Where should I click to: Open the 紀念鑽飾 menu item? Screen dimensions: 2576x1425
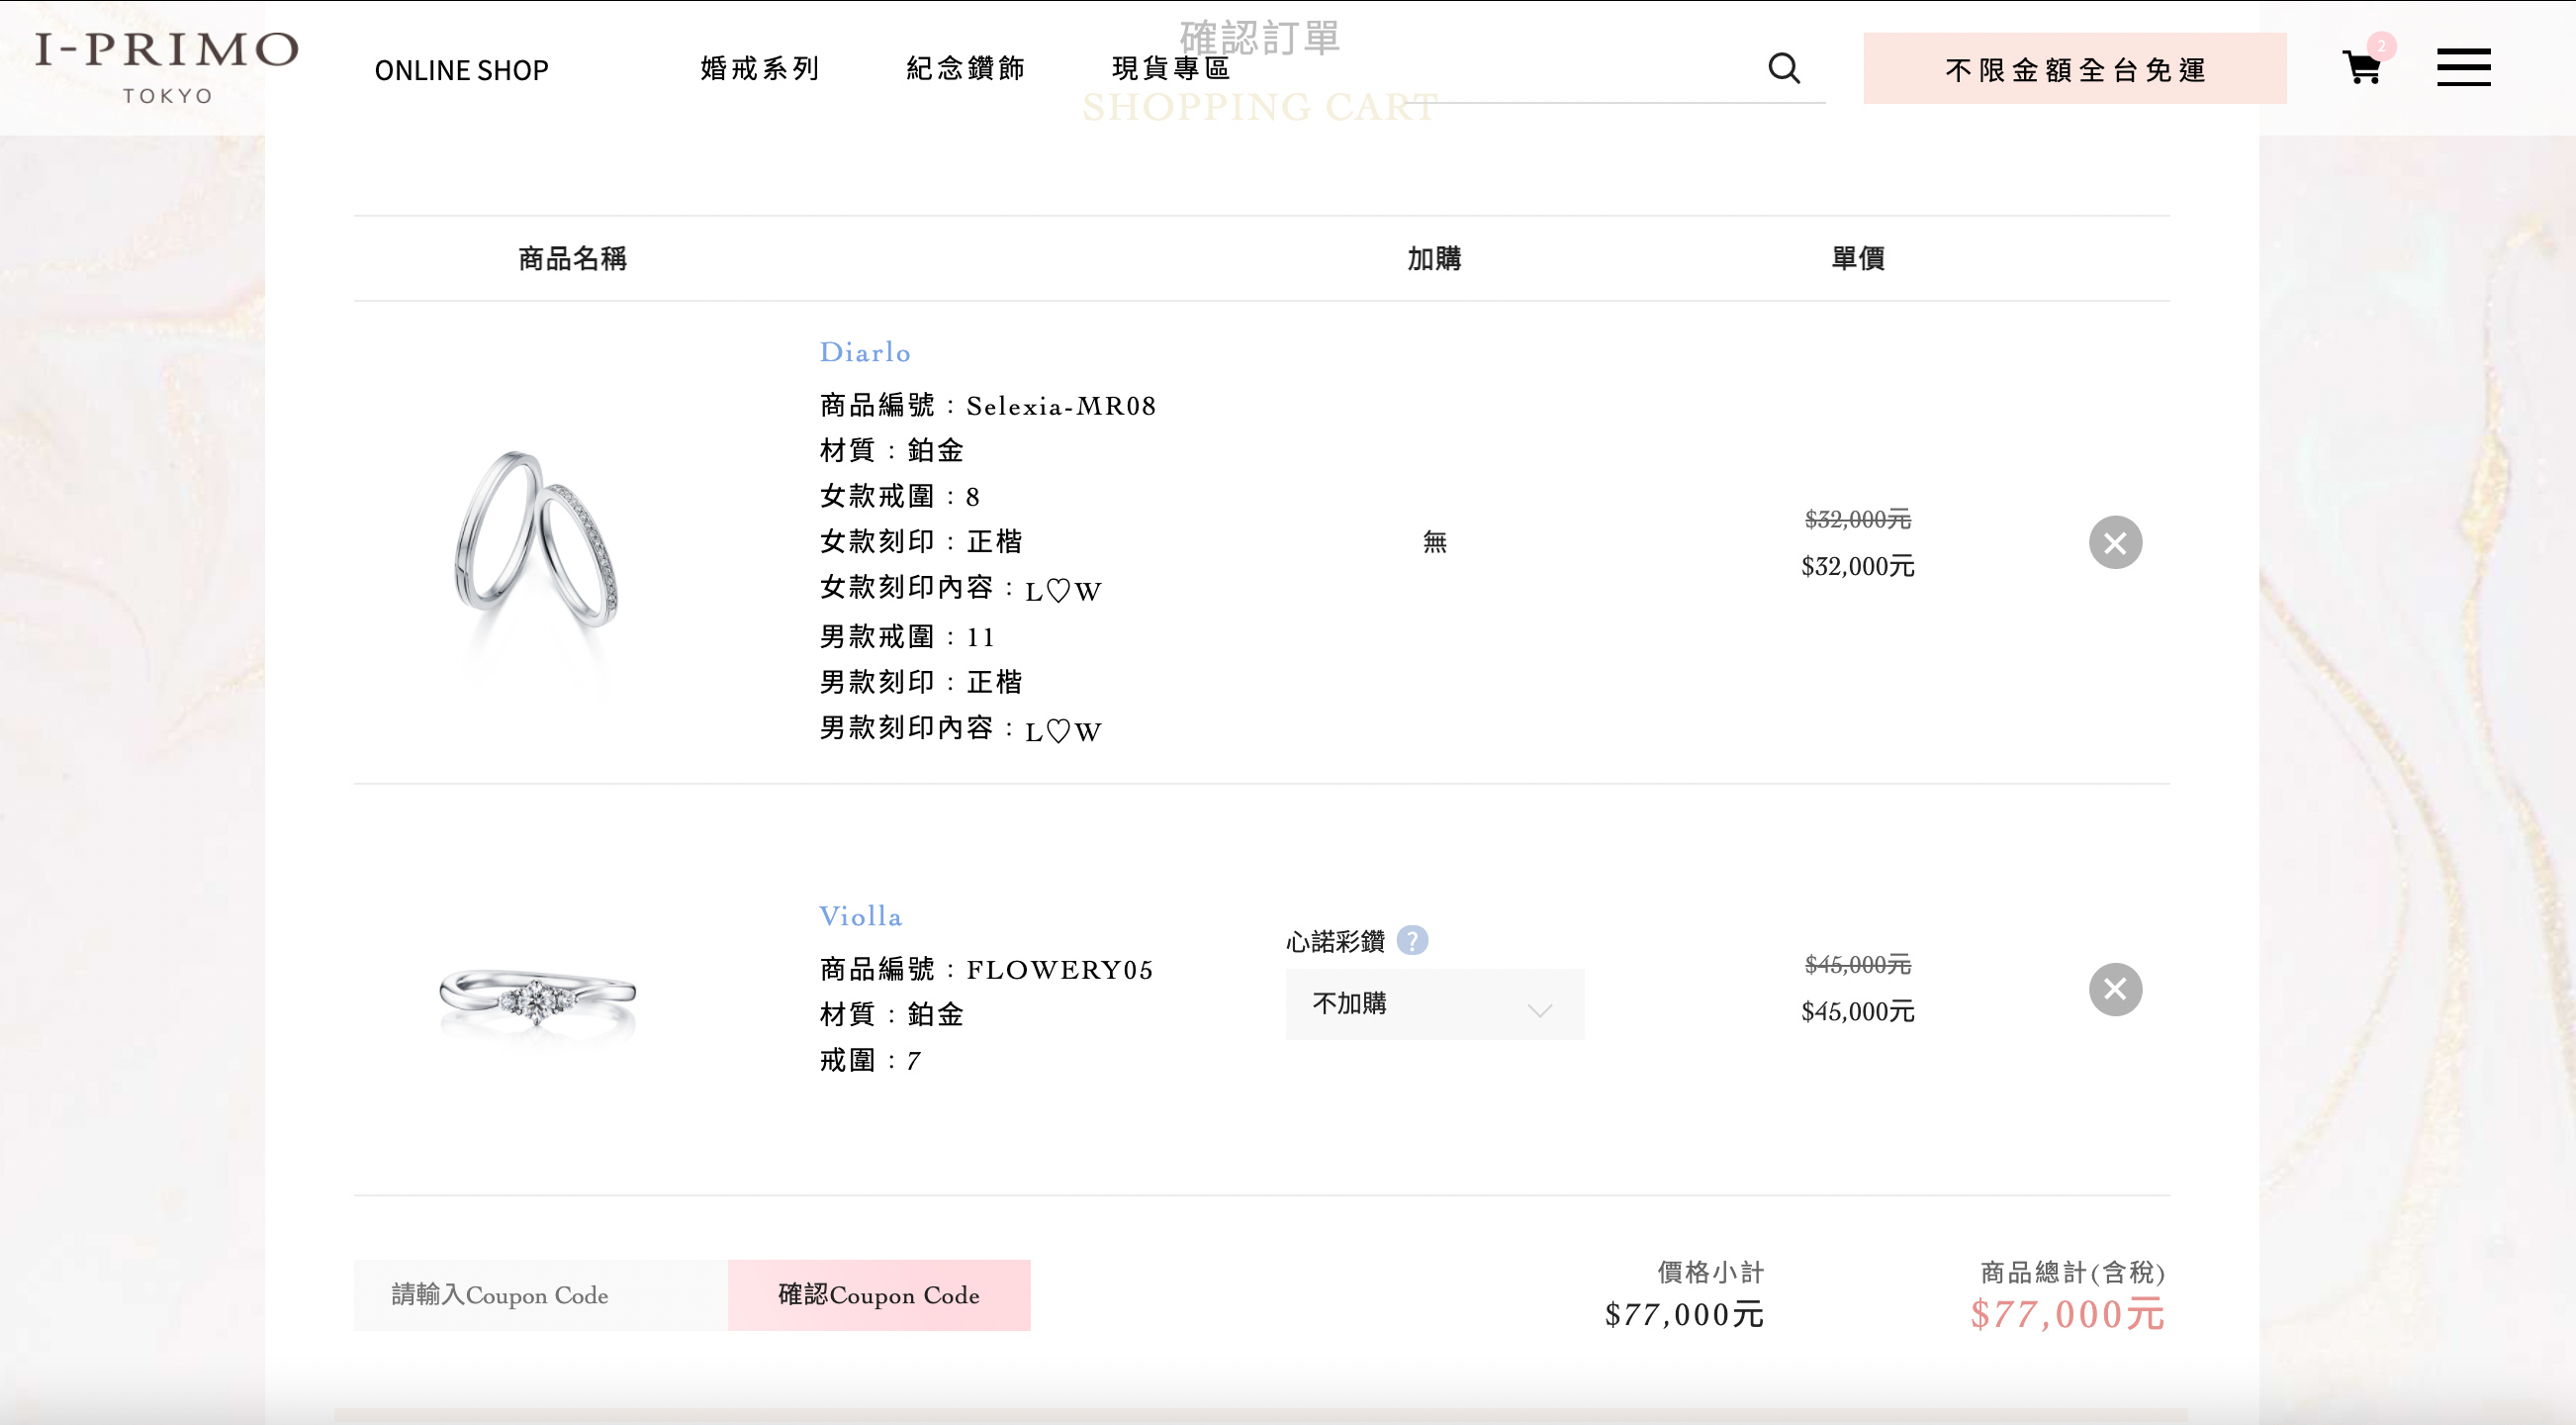tap(965, 68)
